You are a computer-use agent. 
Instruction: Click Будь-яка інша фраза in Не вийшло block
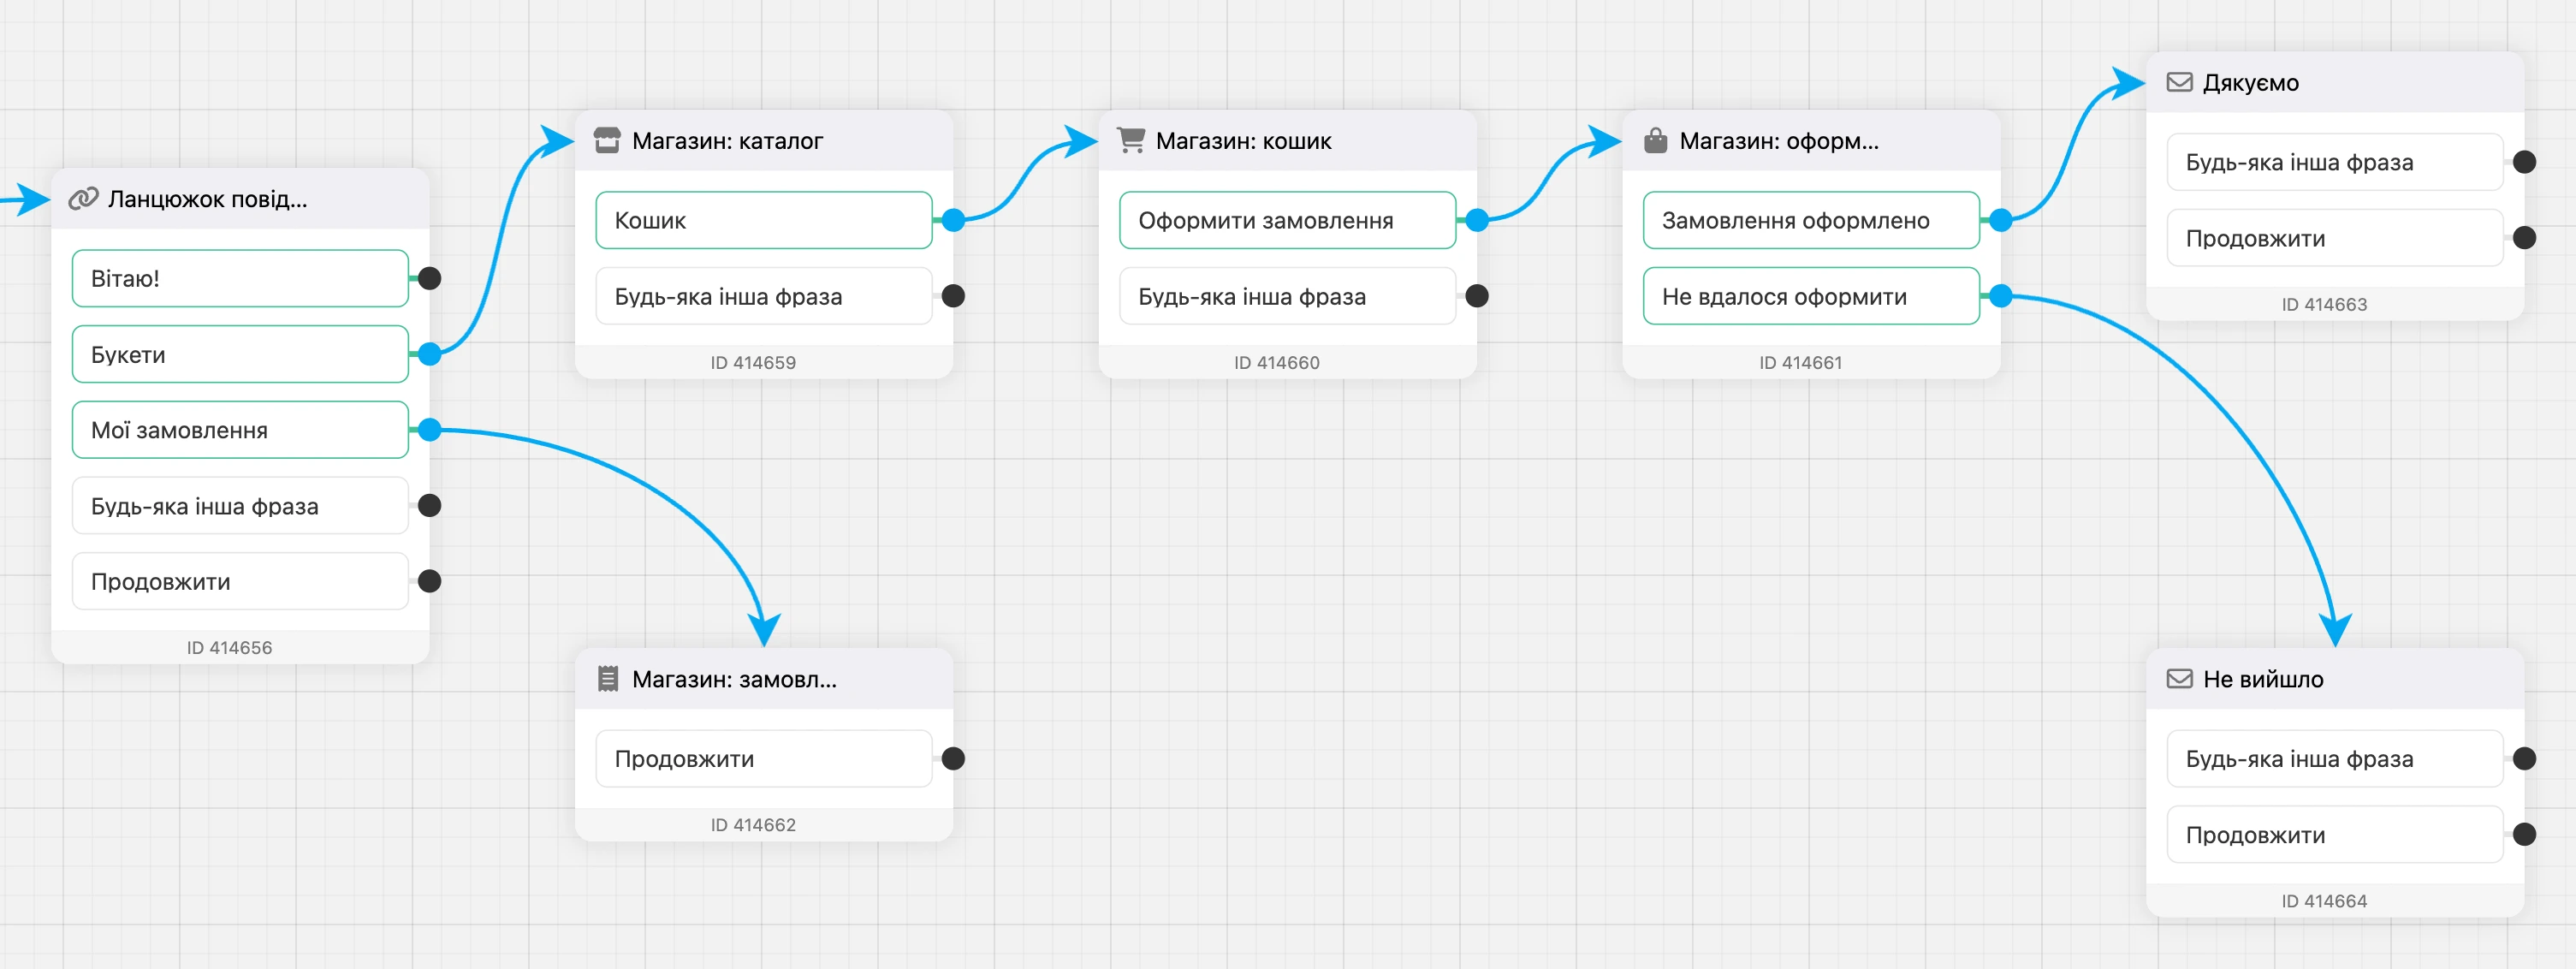click(2335, 758)
